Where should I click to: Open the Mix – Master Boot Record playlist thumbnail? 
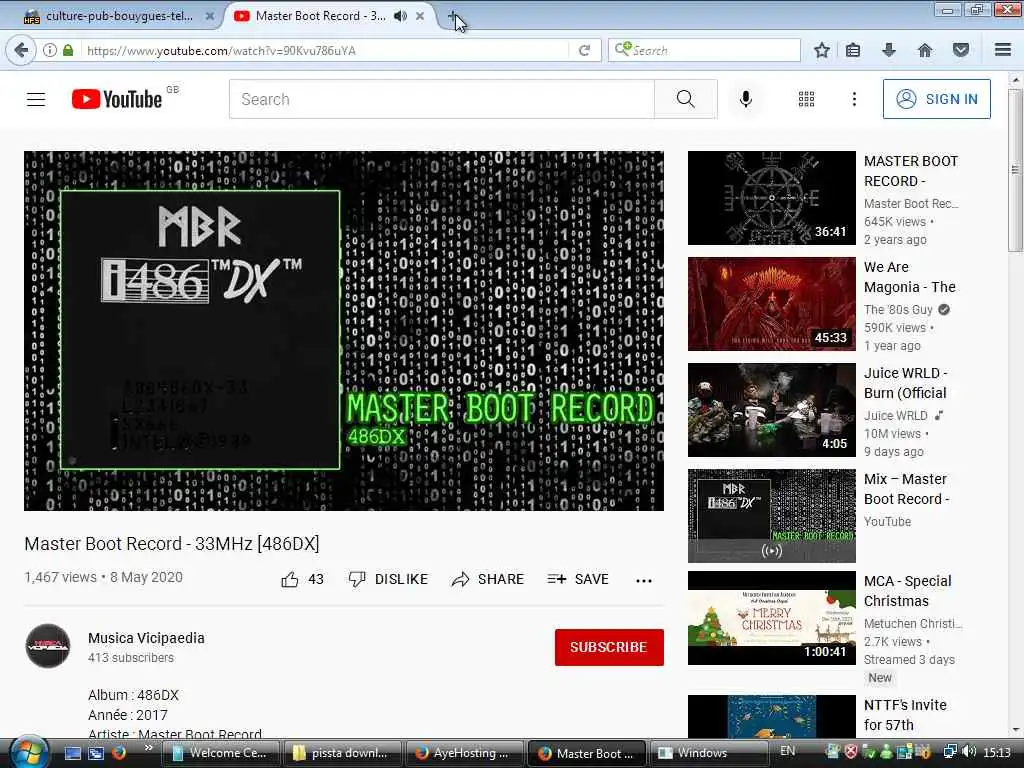pyautogui.click(x=771, y=515)
